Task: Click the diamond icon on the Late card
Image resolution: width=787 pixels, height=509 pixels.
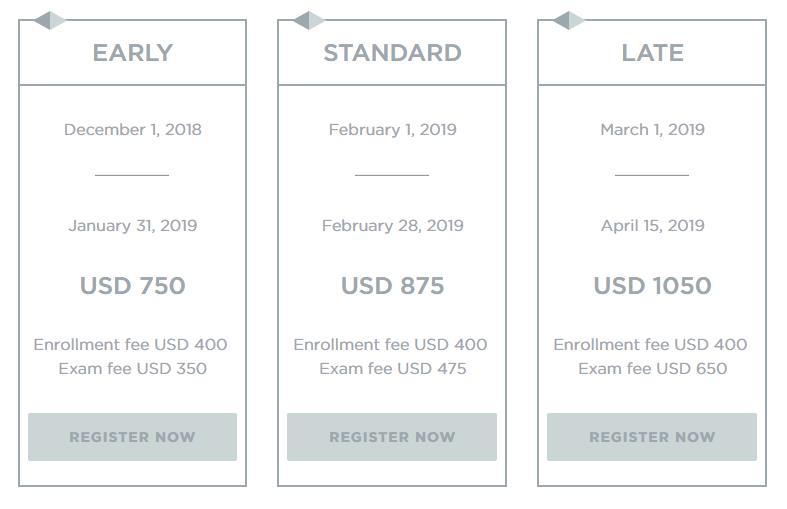Action: (x=569, y=20)
